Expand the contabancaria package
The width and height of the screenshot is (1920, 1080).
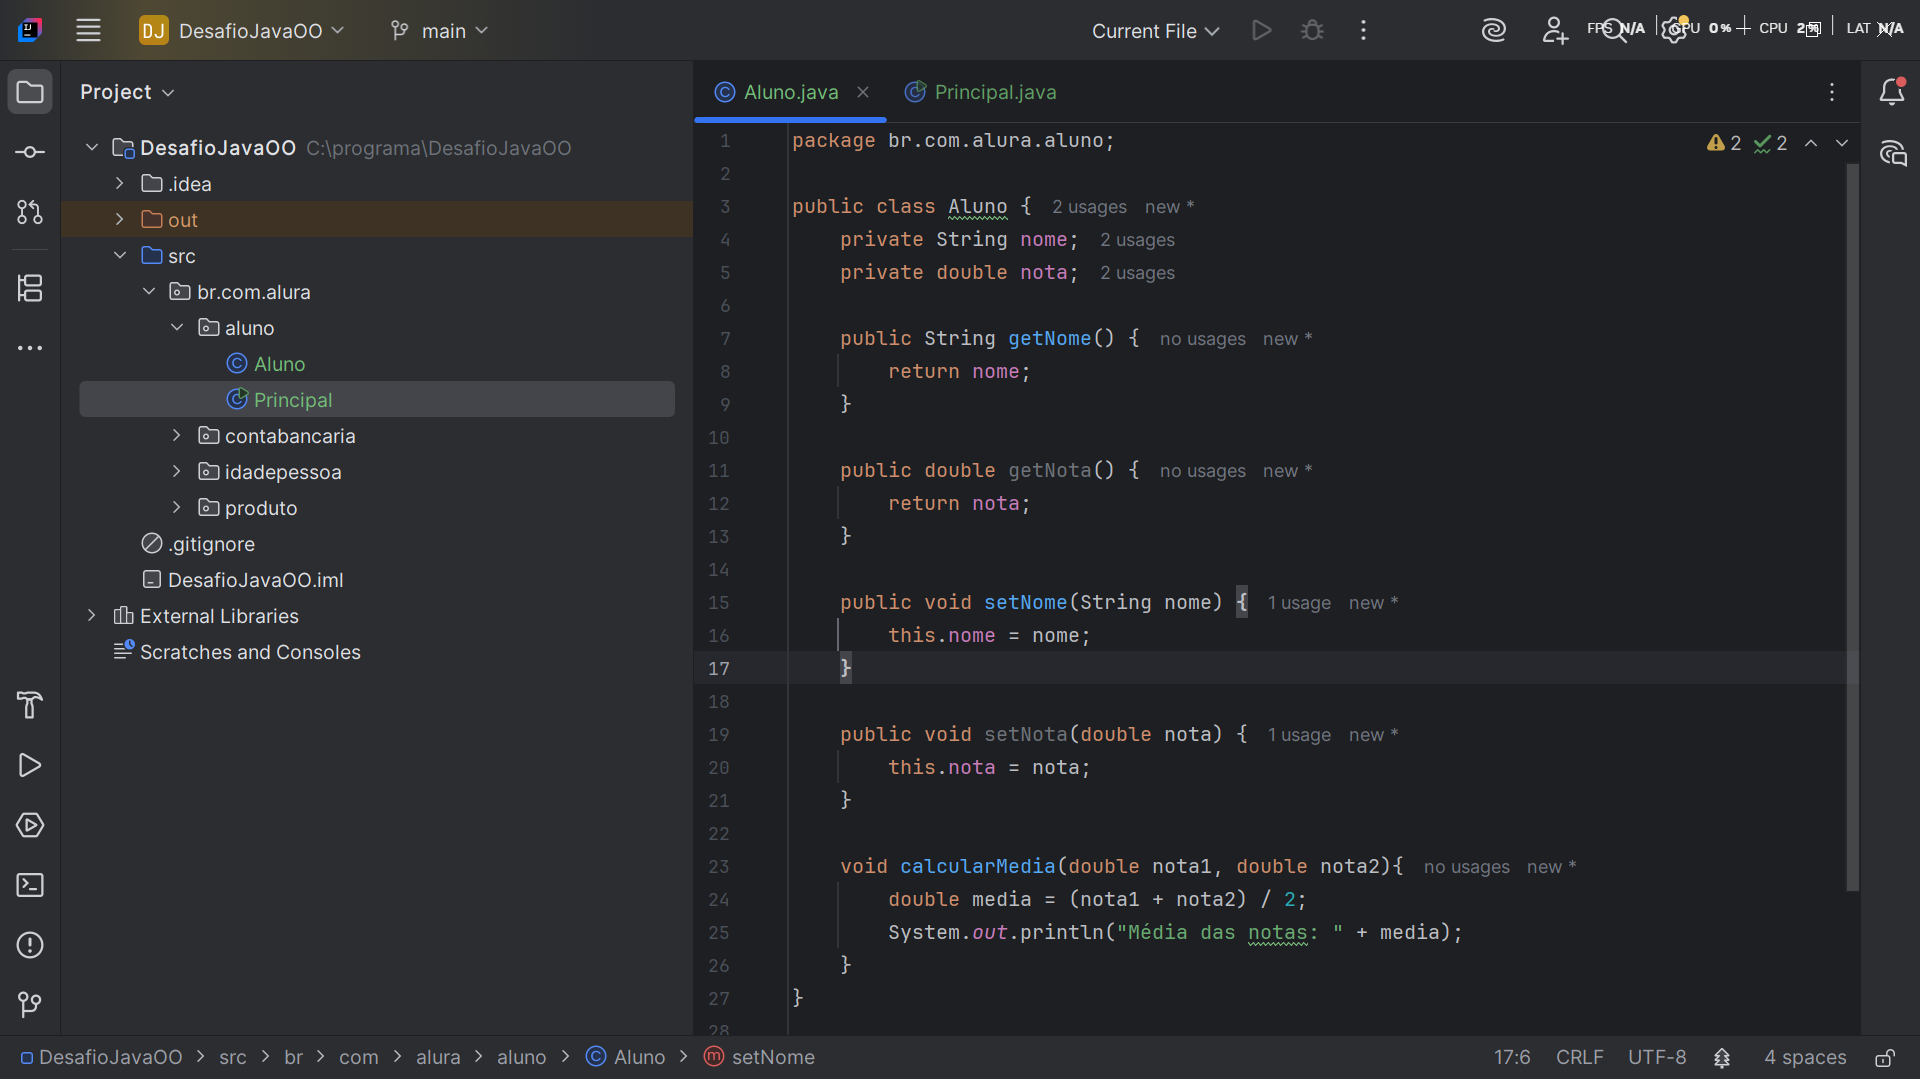click(177, 436)
